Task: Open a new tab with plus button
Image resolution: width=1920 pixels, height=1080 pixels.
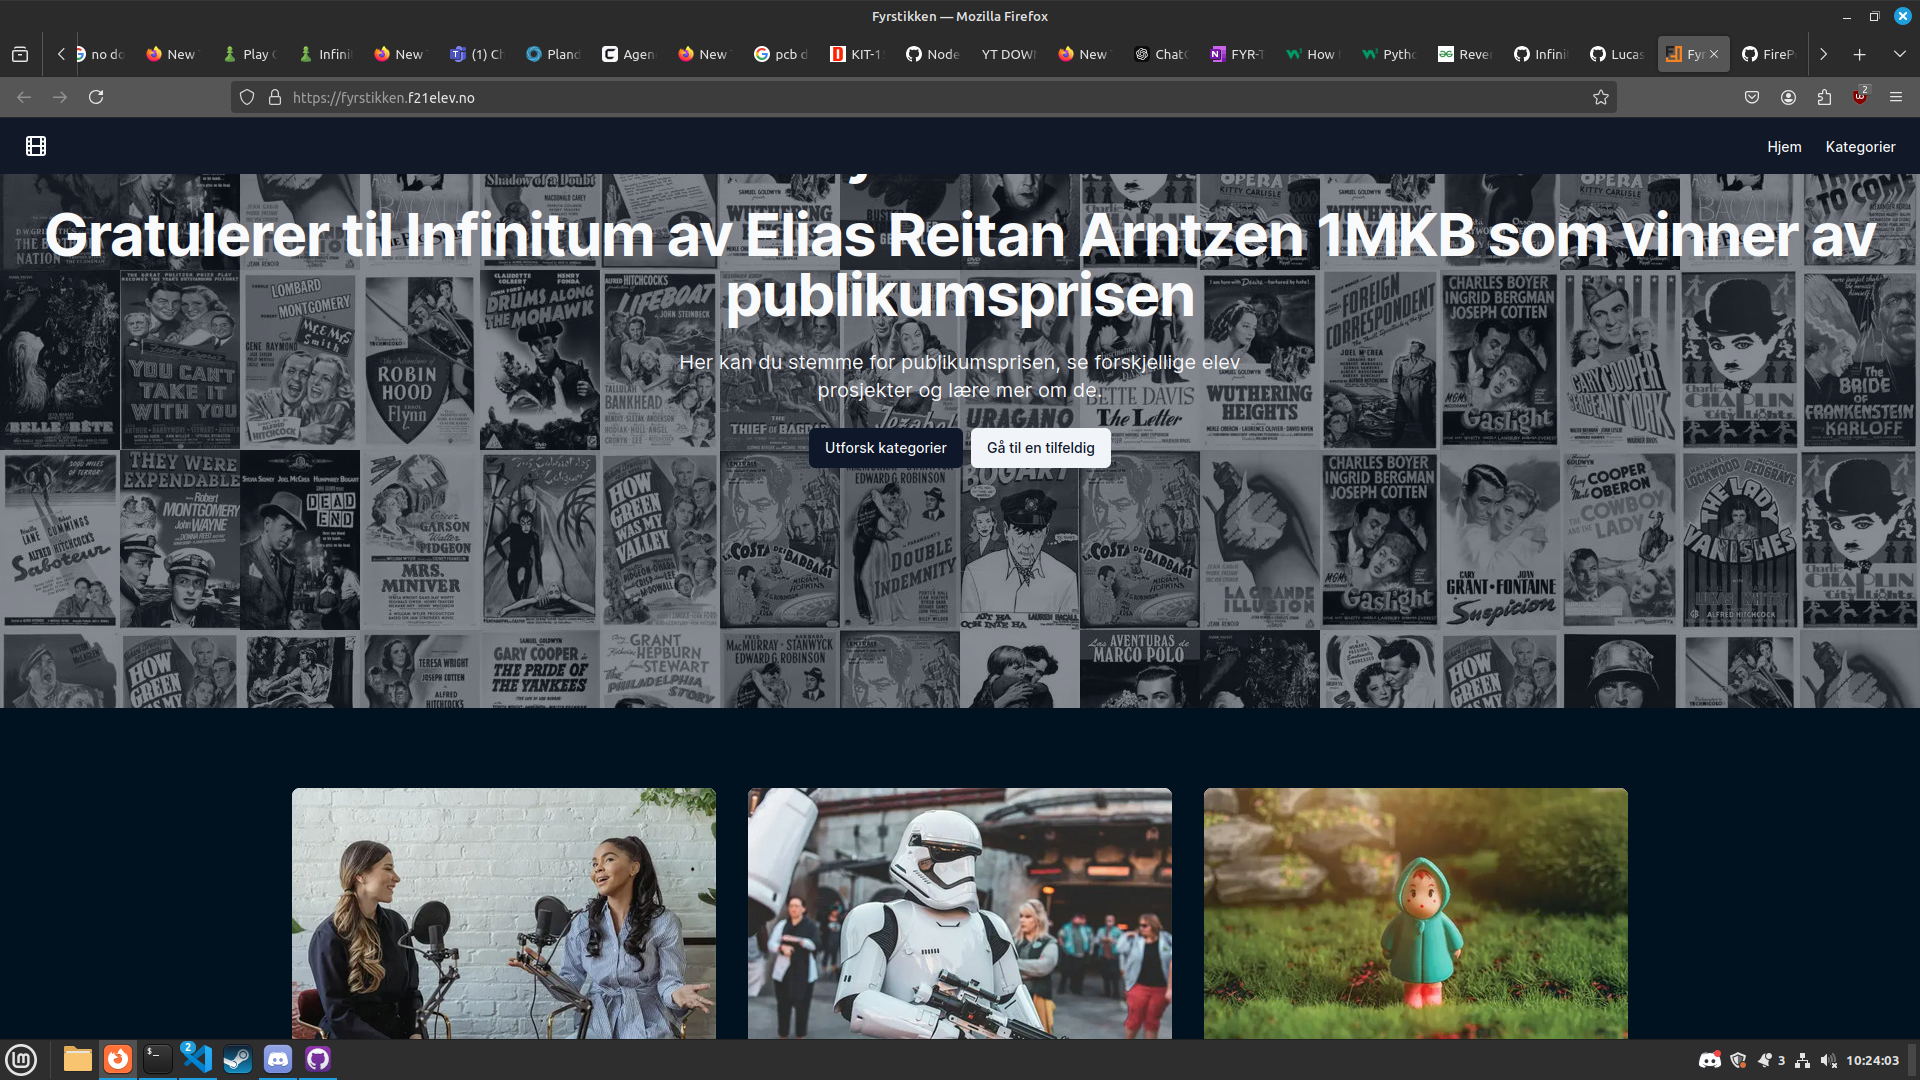Action: point(1859,54)
